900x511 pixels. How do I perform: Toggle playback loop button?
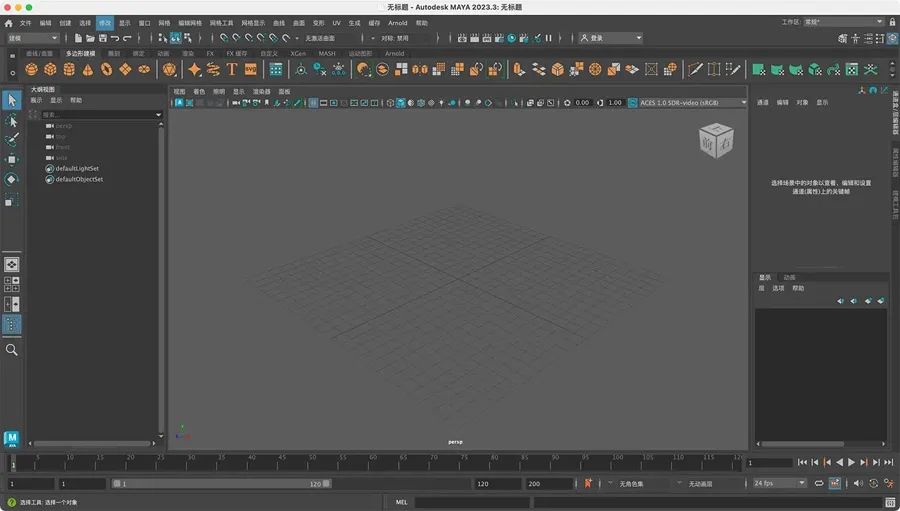(818, 483)
